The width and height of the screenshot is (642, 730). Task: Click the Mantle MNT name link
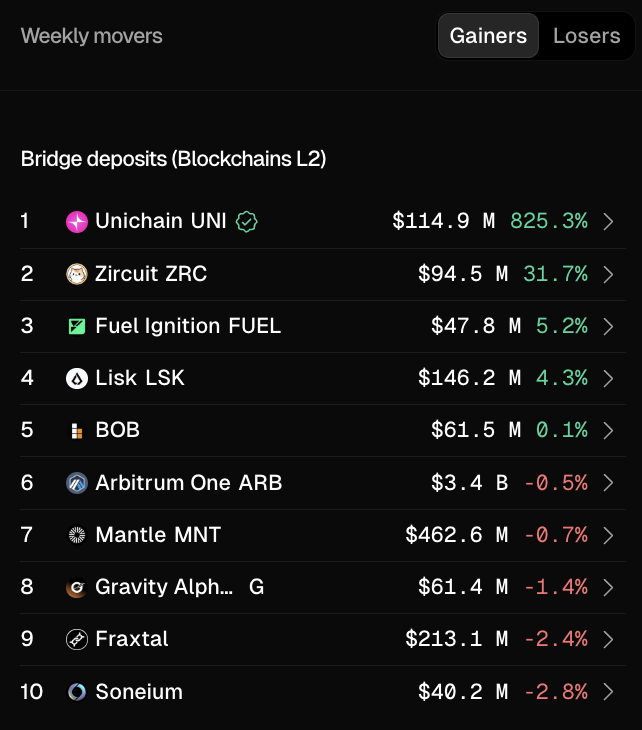point(158,535)
